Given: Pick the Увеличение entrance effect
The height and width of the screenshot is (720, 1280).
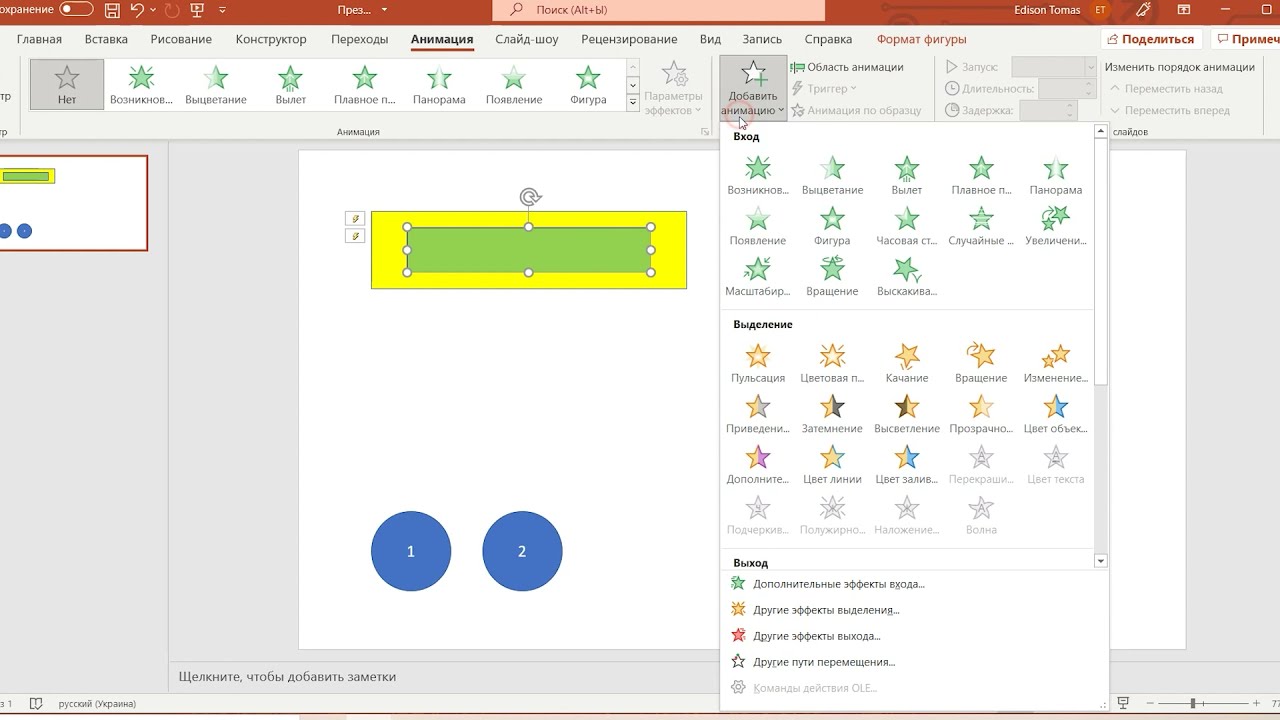Looking at the screenshot, I should (x=1056, y=226).
